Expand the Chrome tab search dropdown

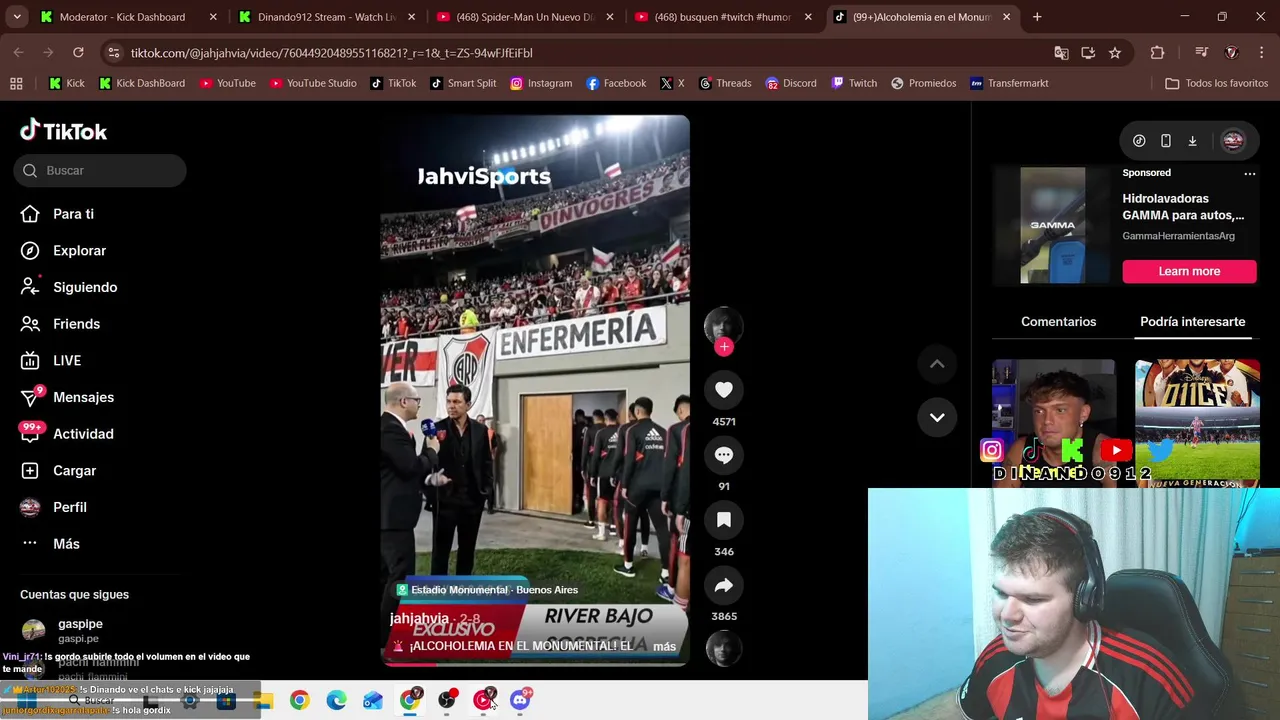(x=16, y=17)
